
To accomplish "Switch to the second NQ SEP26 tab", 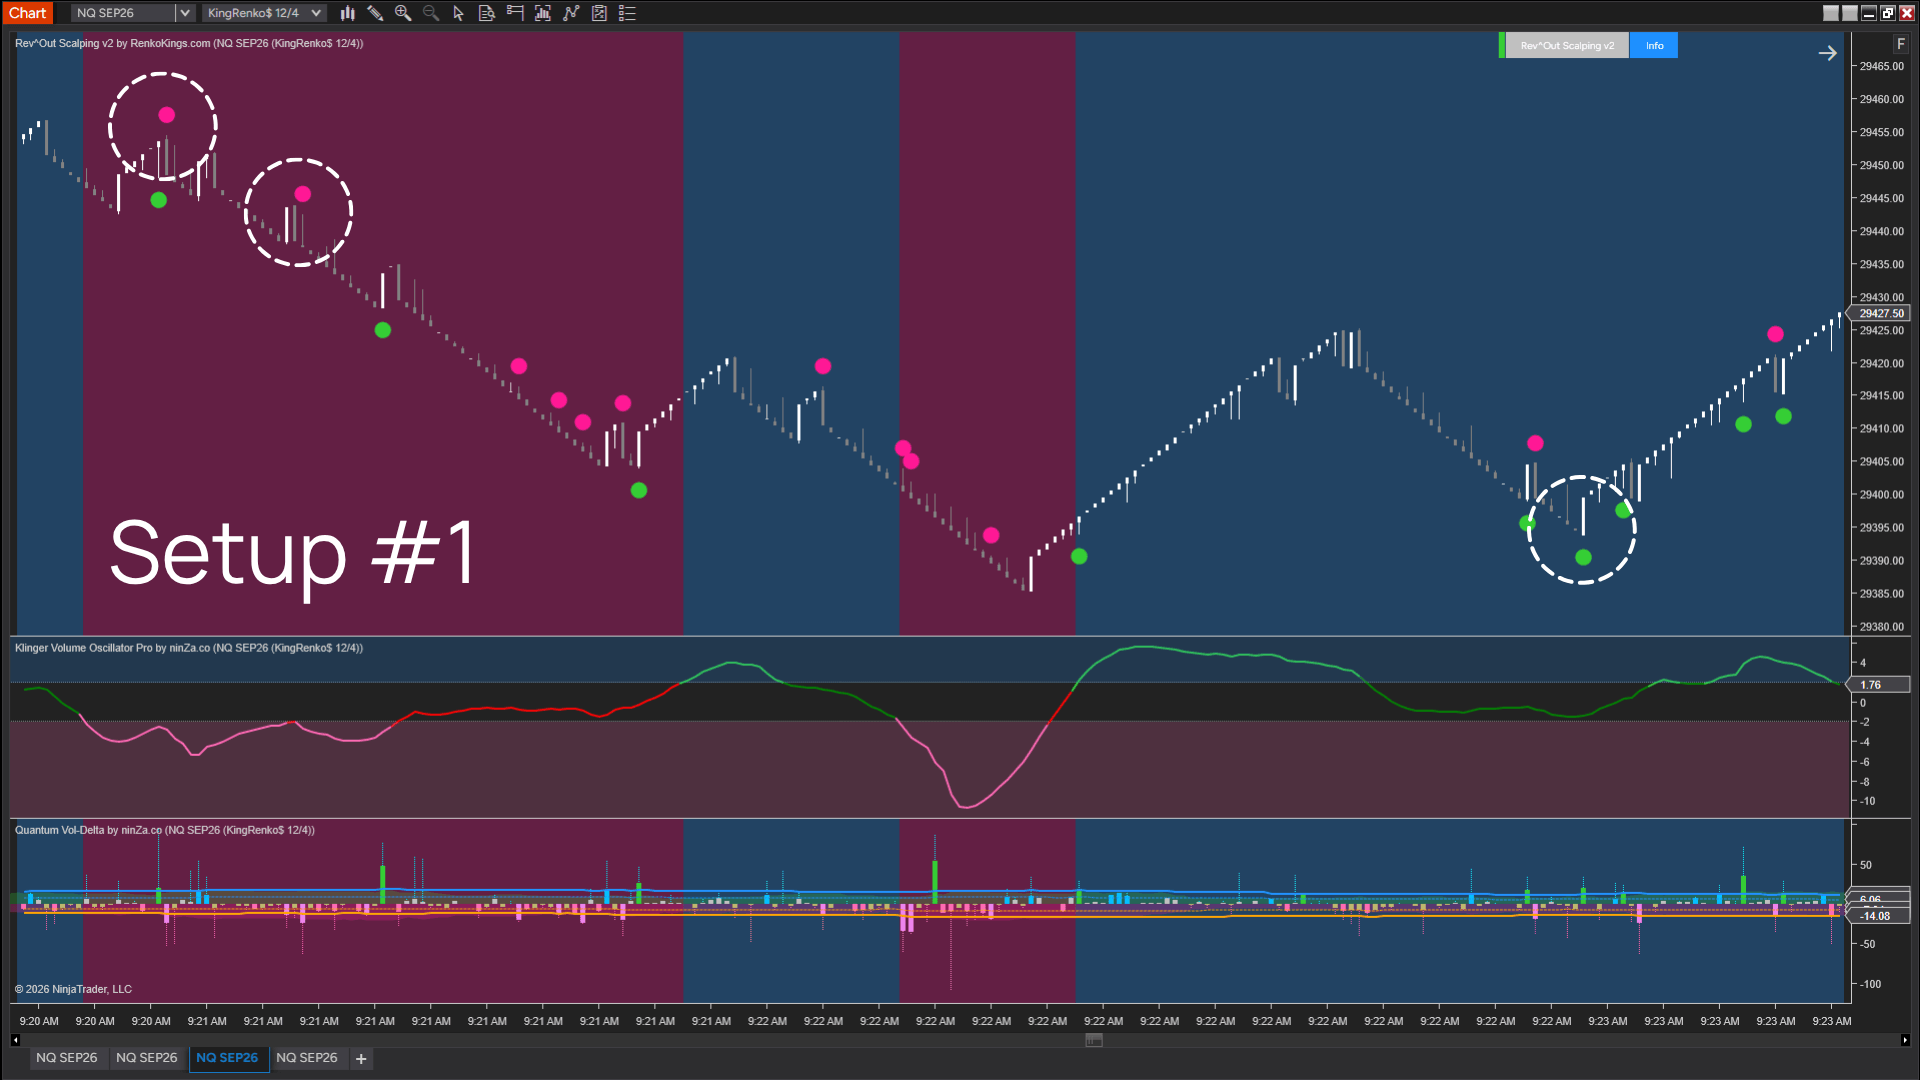I will point(147,1058).
